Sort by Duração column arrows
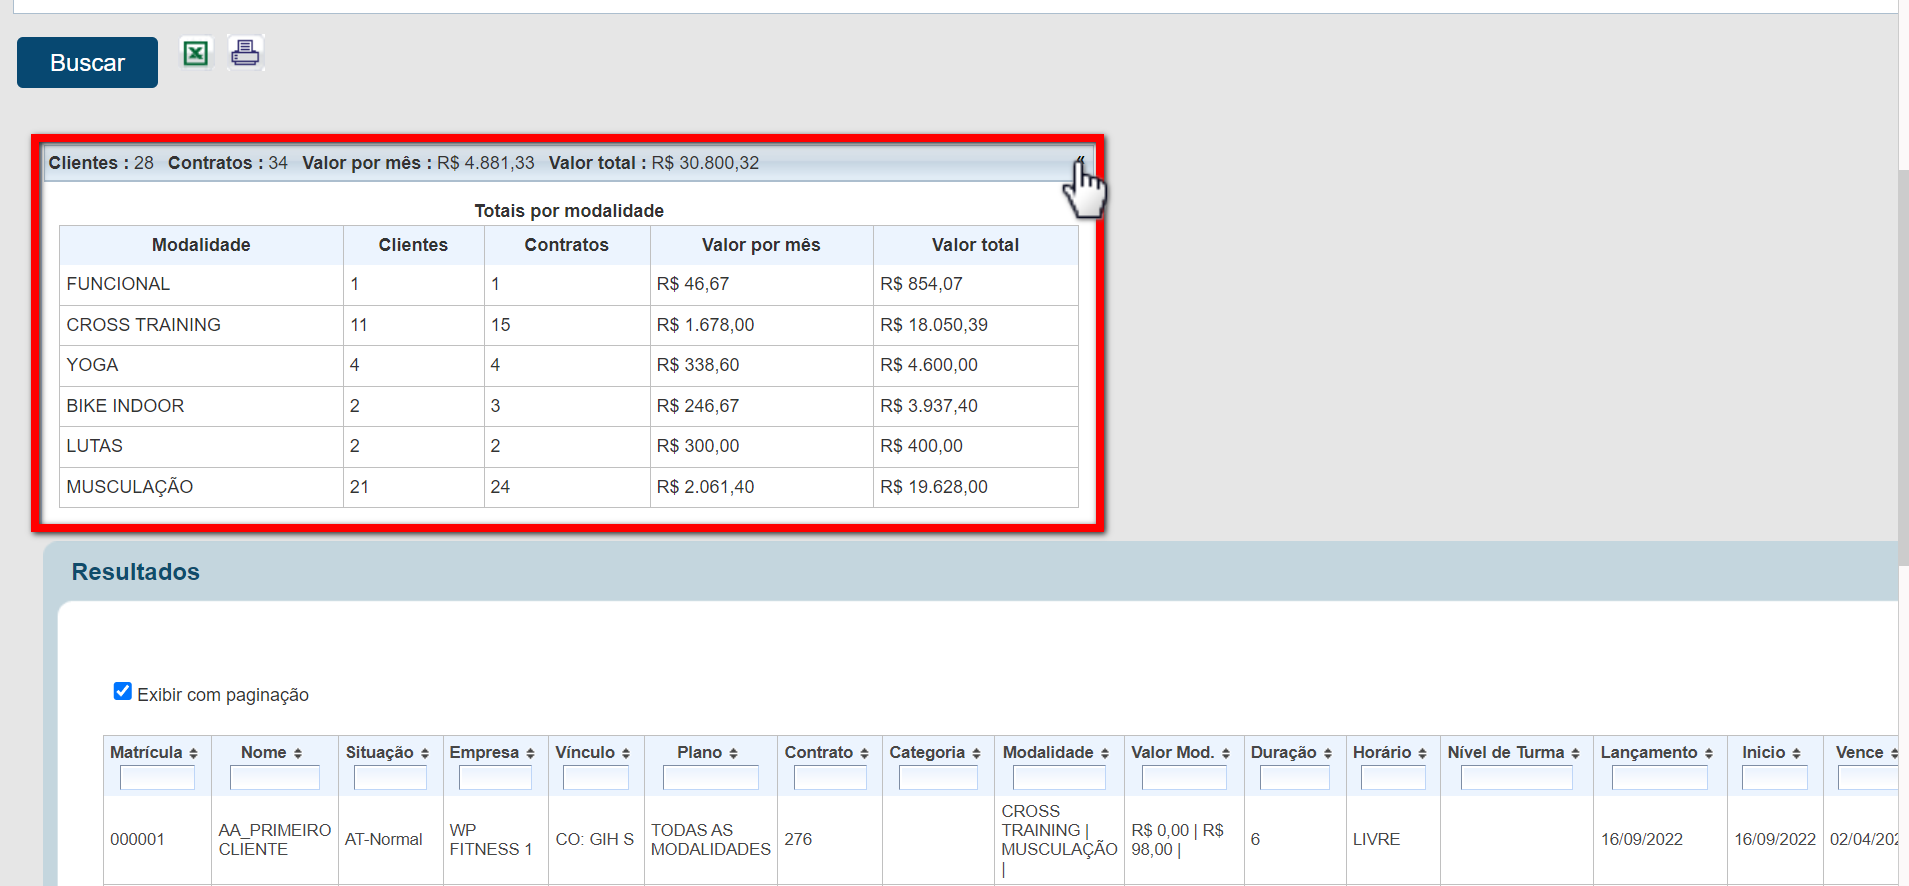 click(x=1328, y=754)
